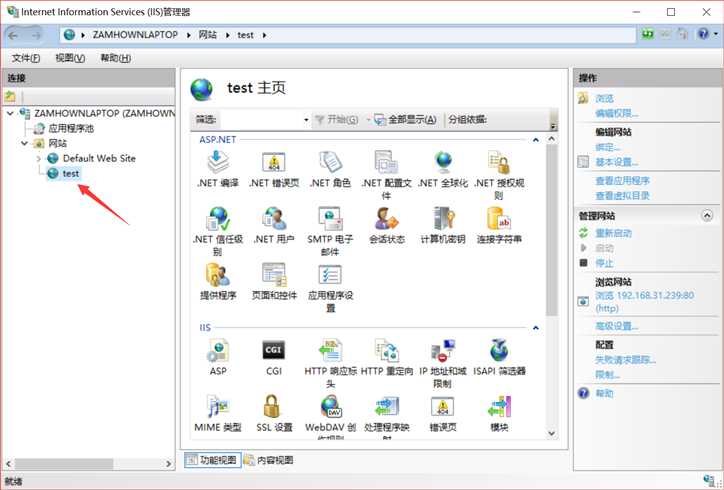Collapse the ASP.NET group section
The image size is (724, 490).
(x=536, y=139)
